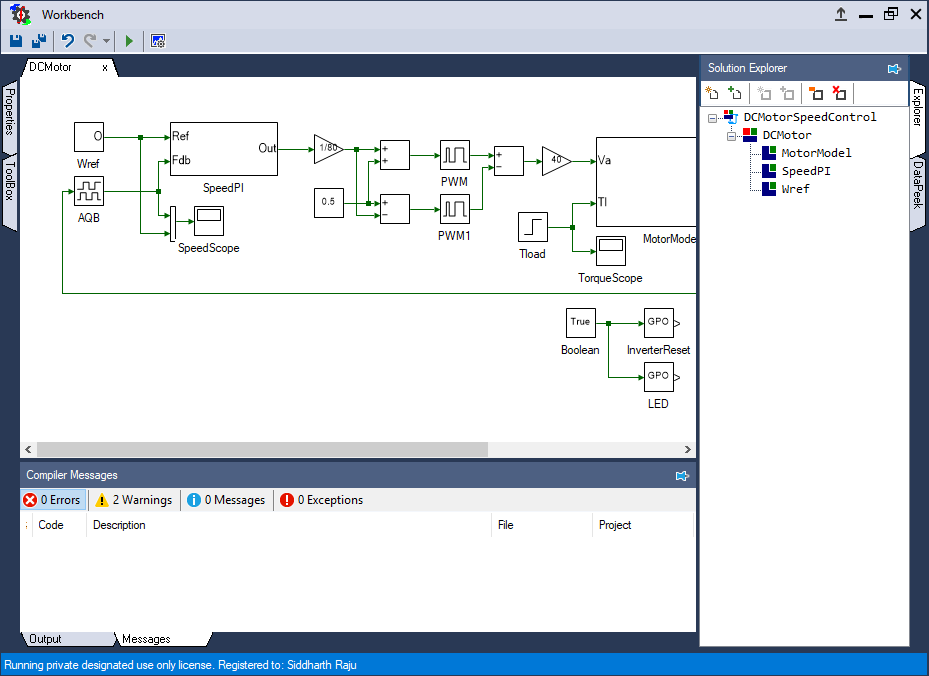Sort messages by the Description column
Image resolution: width=929 pixels, height=676 pixels.
click(x=289, y=525)
